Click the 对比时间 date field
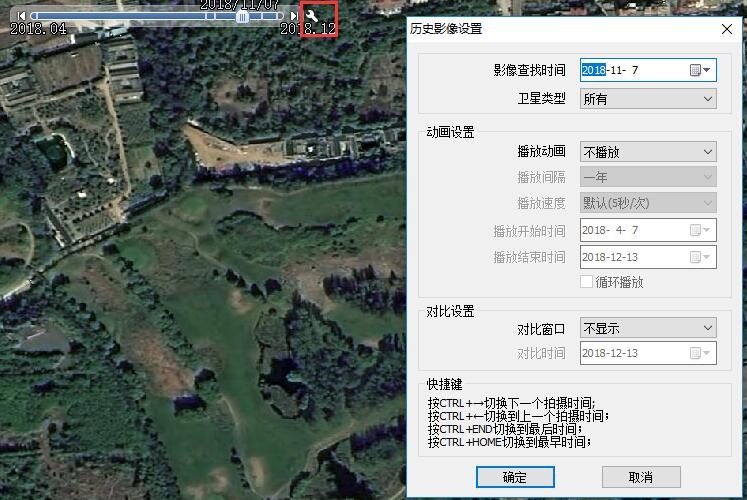 click(648, 353)
